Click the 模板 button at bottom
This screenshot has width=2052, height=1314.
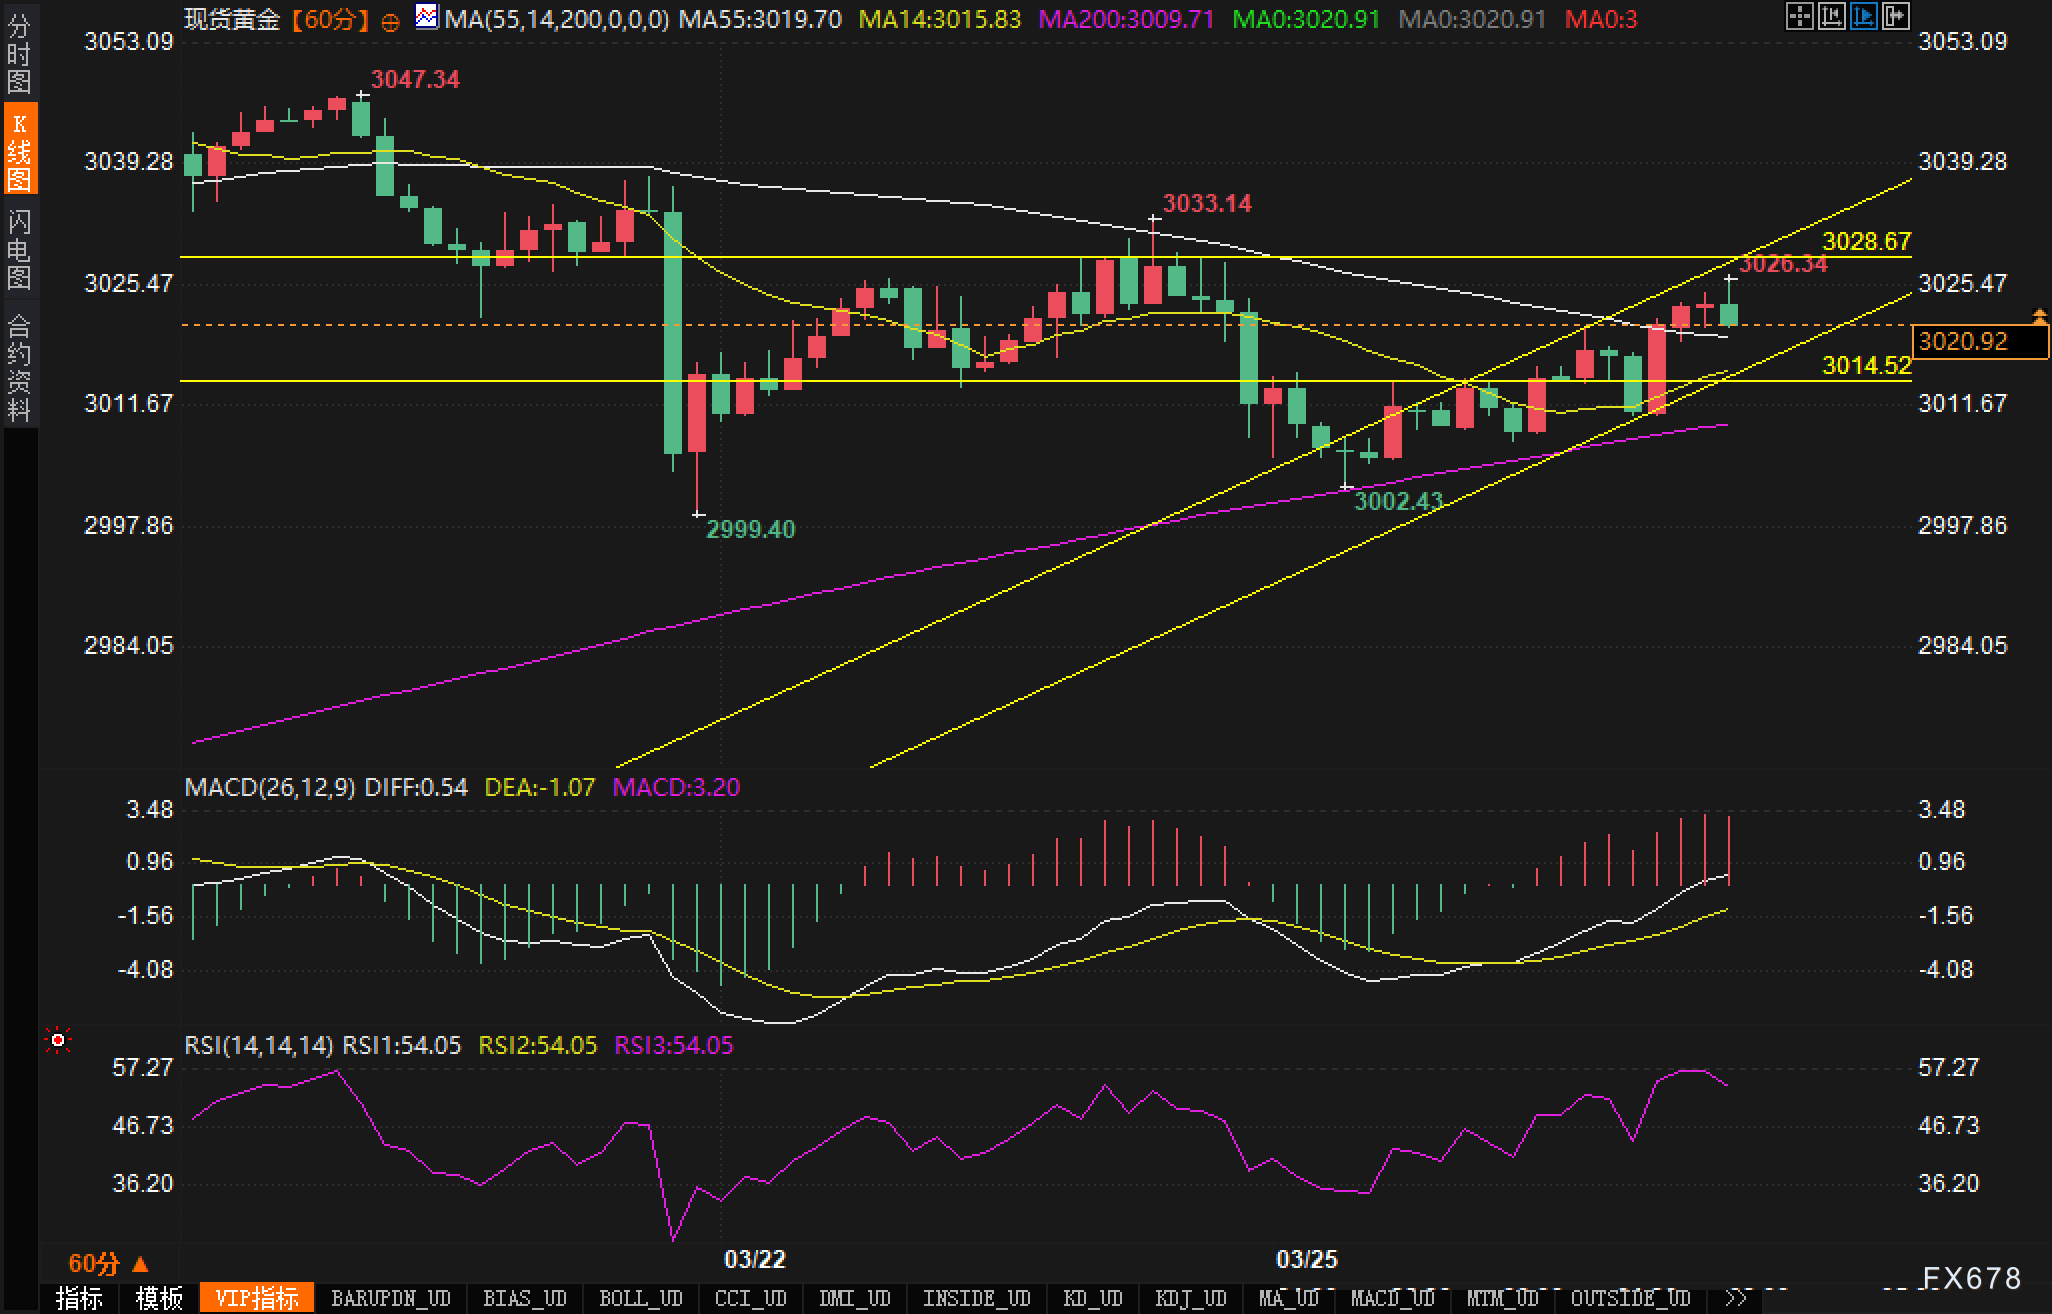pyautogui.click(x=159, y=1298)
